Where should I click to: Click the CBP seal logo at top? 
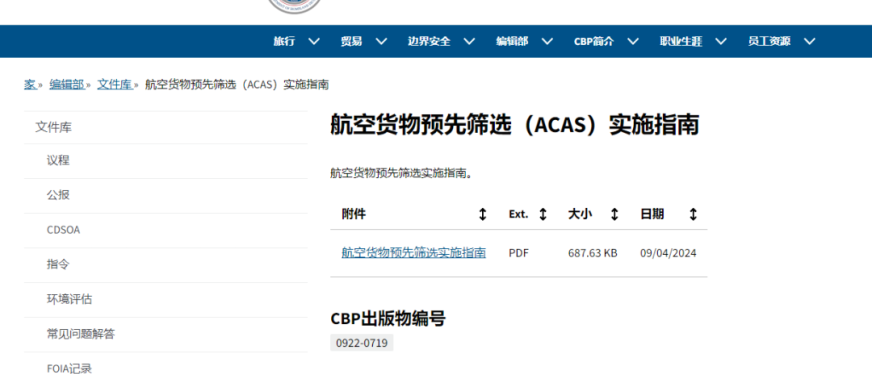click(x=294, y=6)
